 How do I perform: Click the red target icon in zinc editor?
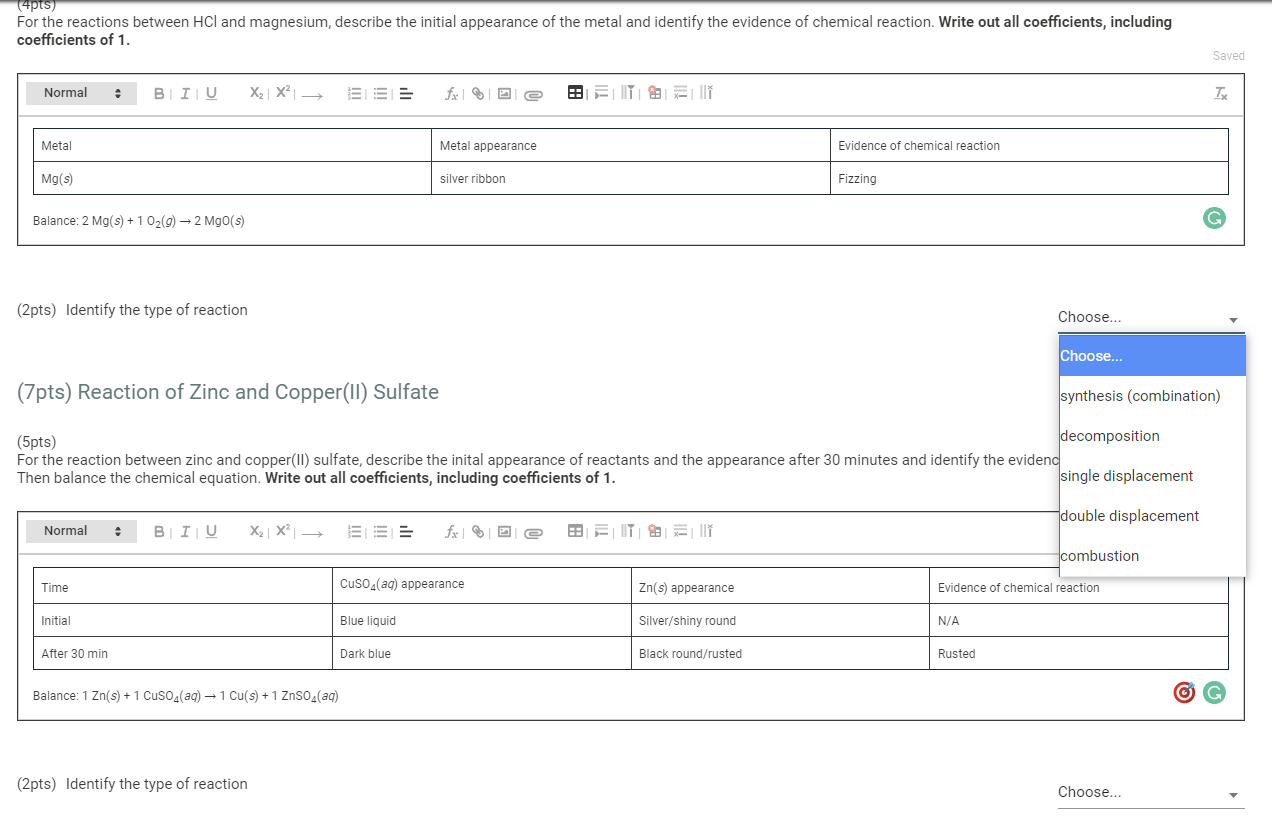(x=1183, y=692)
